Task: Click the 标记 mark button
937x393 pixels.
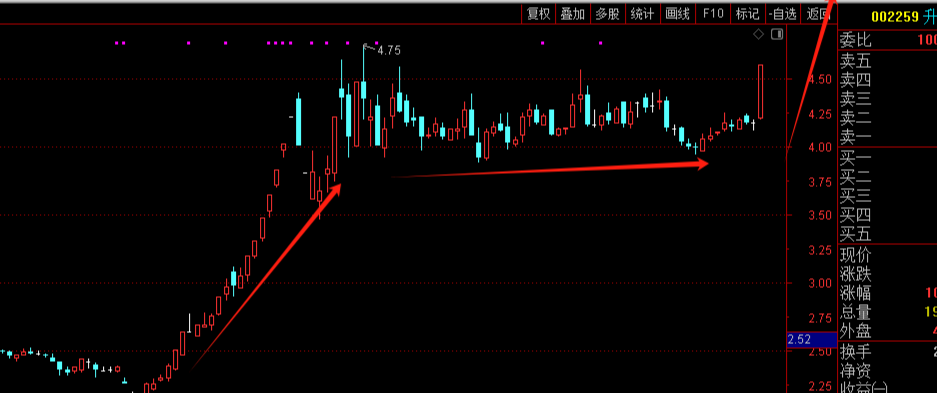Action: coord(748,14)
